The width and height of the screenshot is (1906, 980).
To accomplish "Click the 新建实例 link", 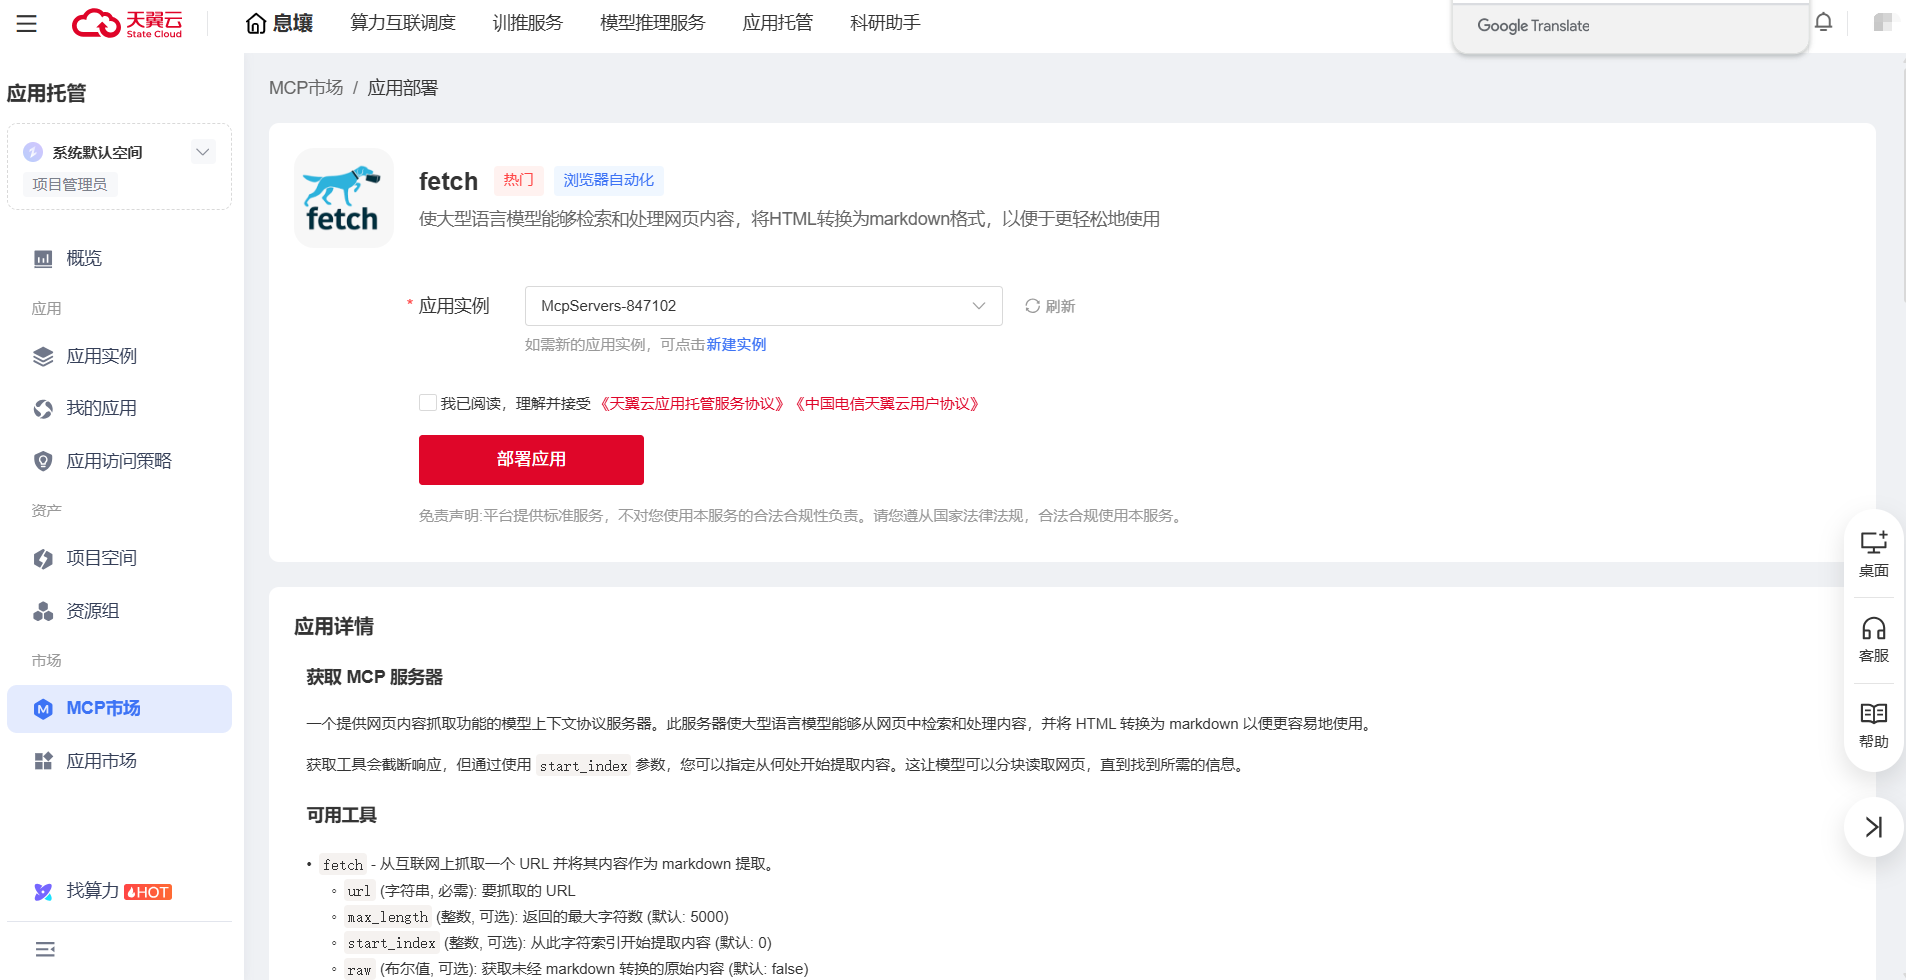I will click(736, 345).
